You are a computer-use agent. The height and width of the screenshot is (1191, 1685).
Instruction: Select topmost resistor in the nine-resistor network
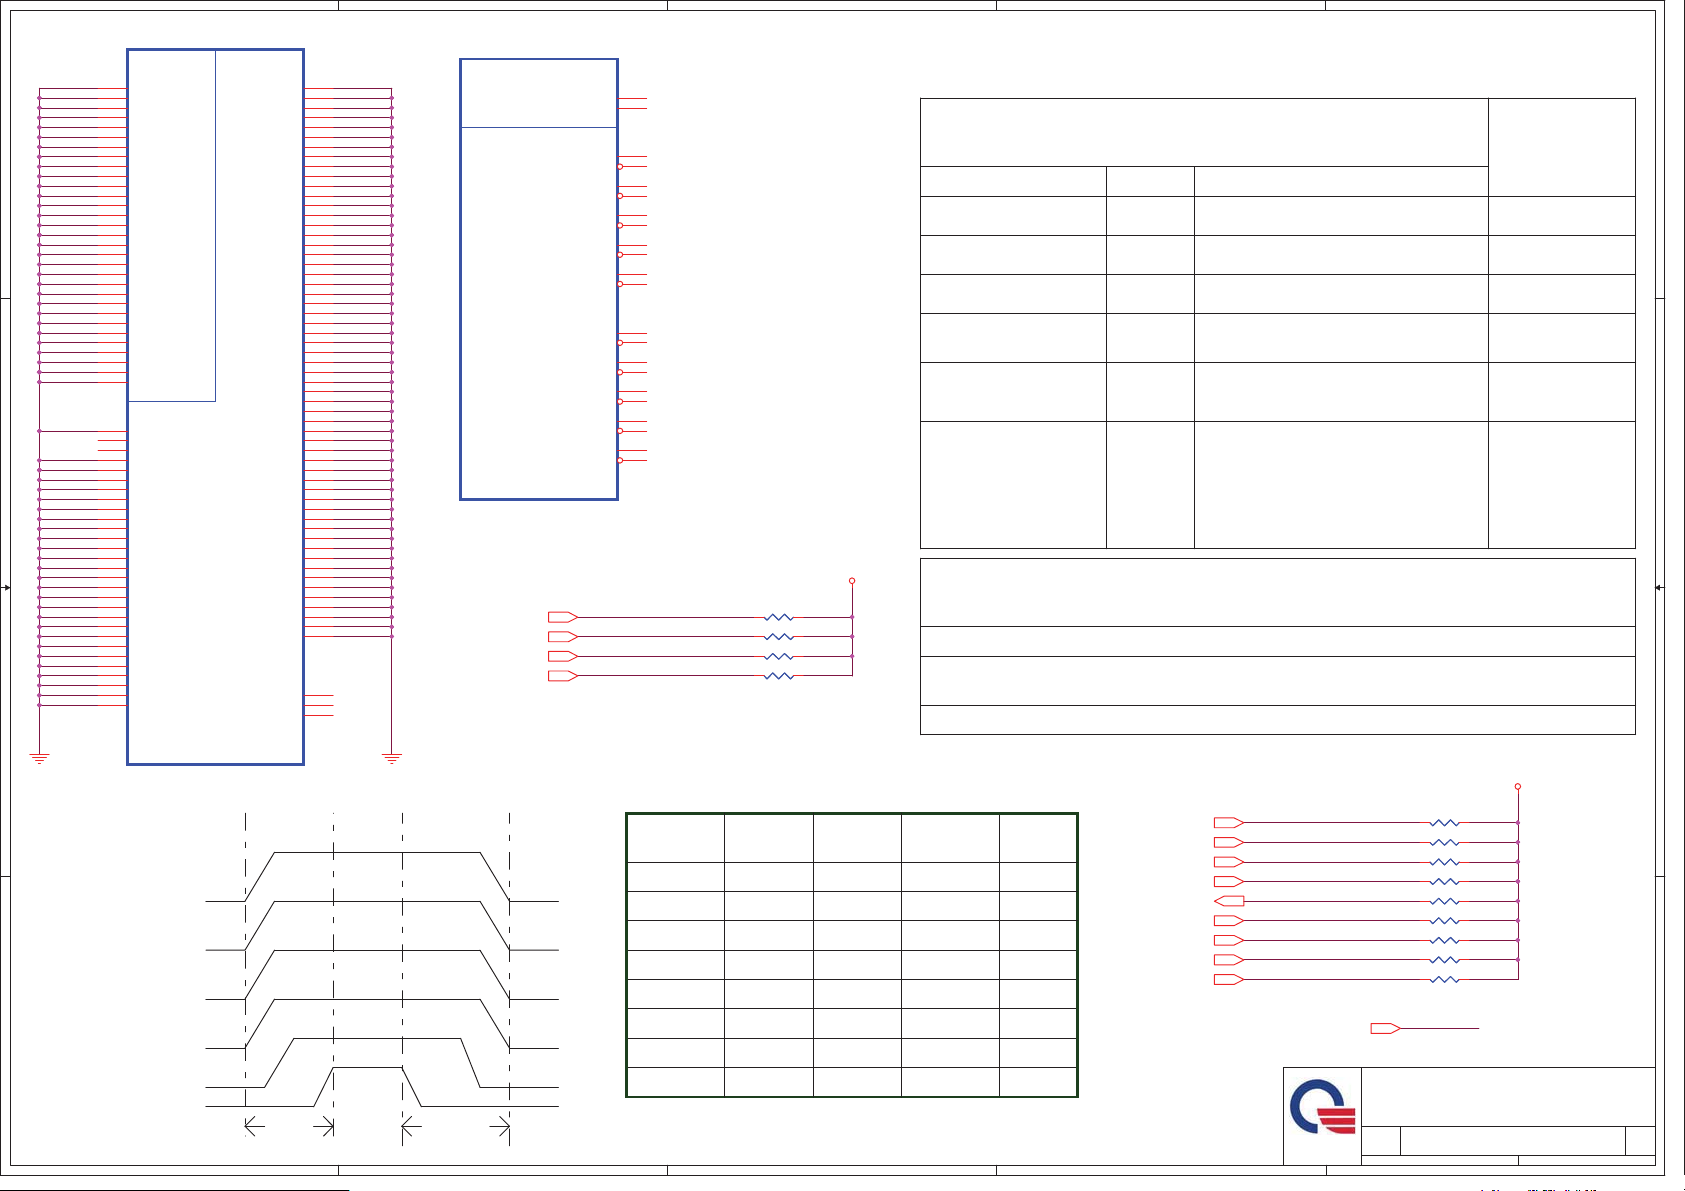click(x=1444, y=823)
